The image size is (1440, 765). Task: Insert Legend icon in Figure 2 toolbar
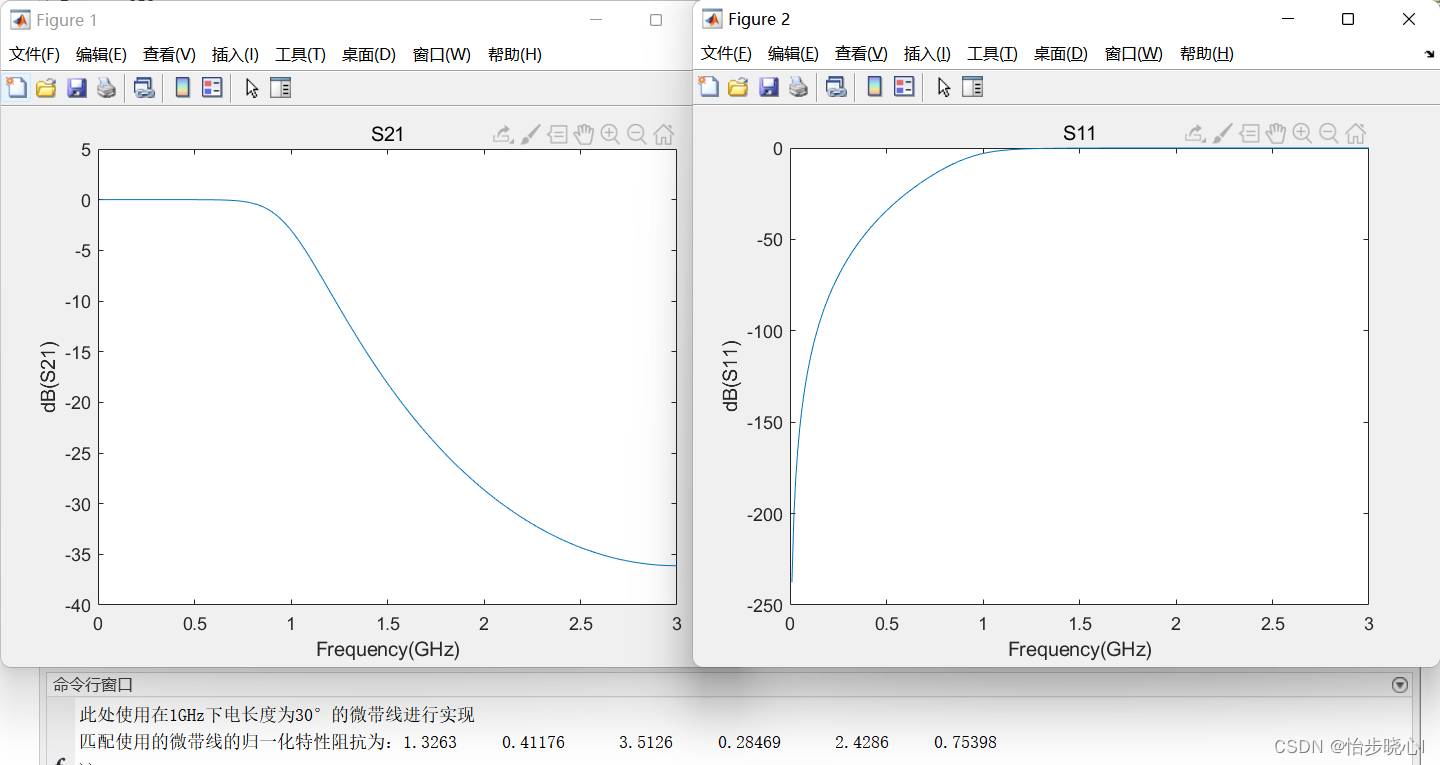tap(904, 87)
